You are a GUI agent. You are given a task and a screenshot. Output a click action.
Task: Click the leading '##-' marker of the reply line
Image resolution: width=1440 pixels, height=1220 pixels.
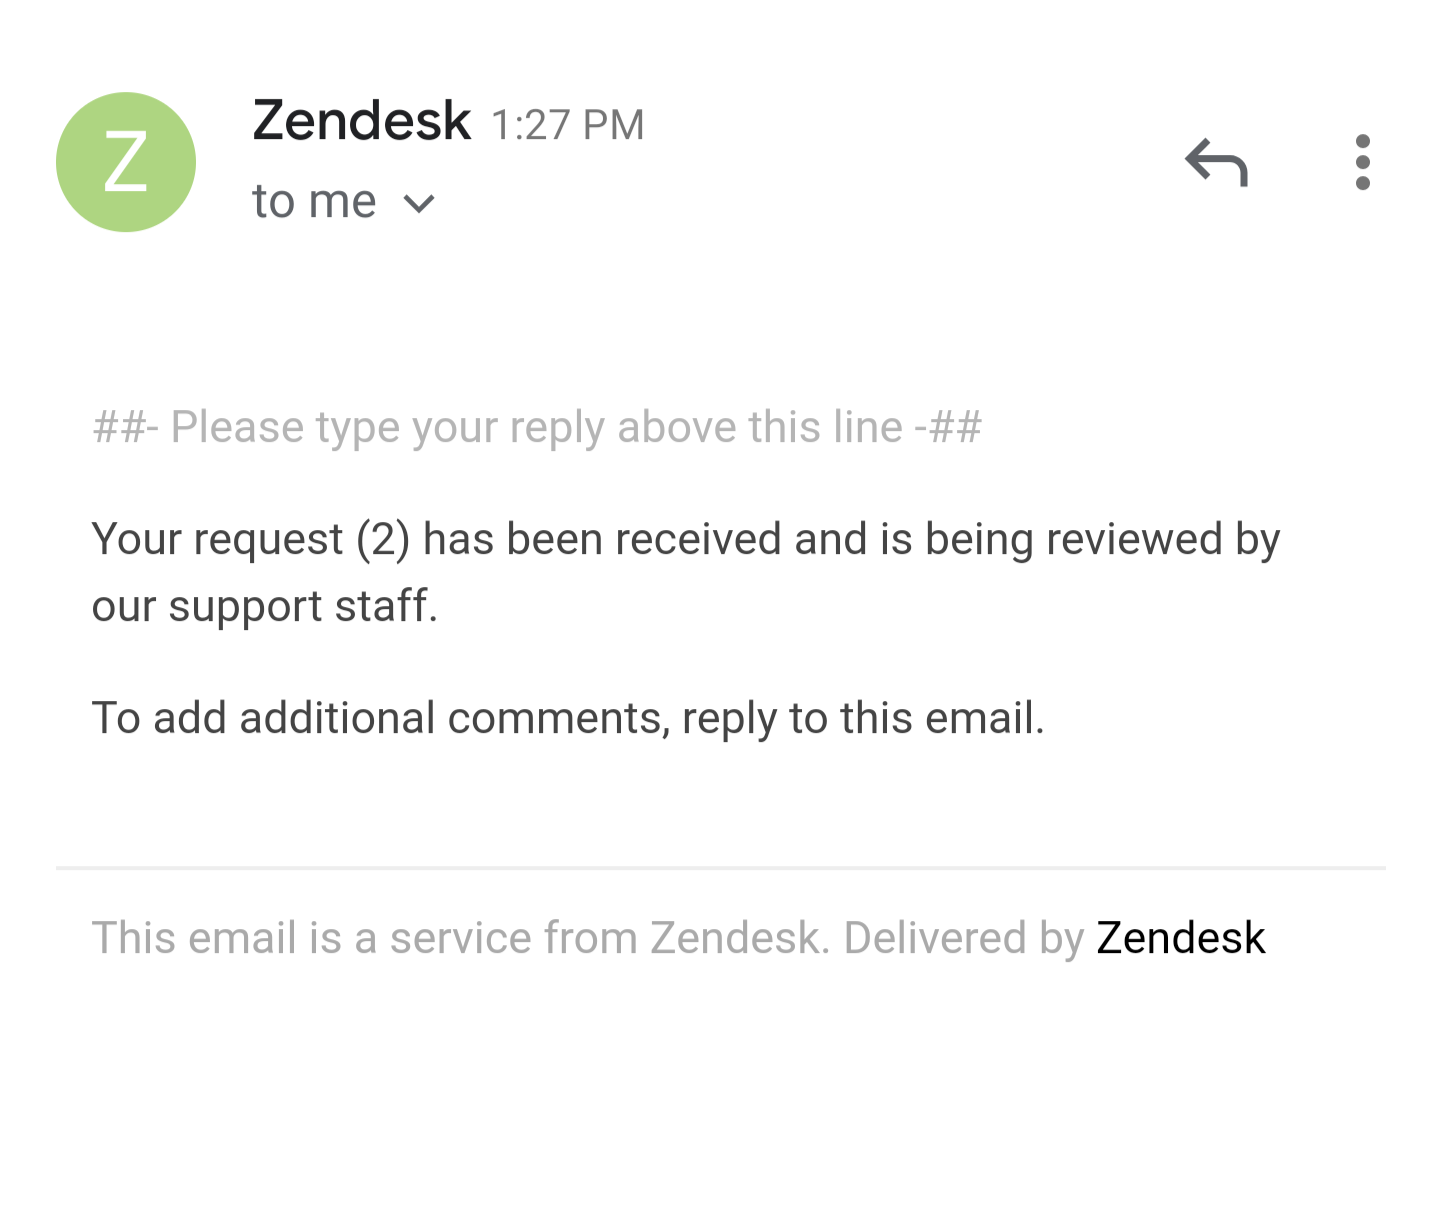(x=125, y=428)
